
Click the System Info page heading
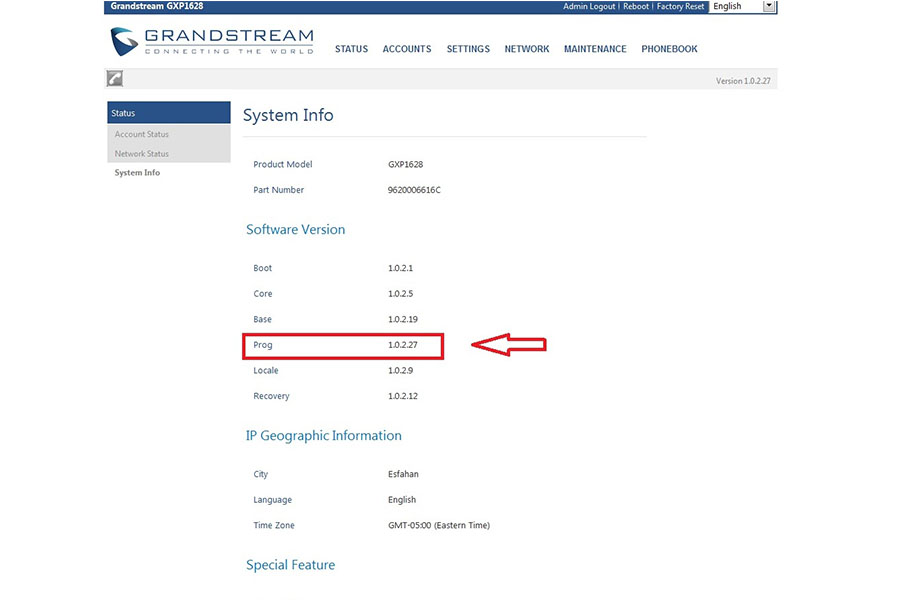point(288,115)
